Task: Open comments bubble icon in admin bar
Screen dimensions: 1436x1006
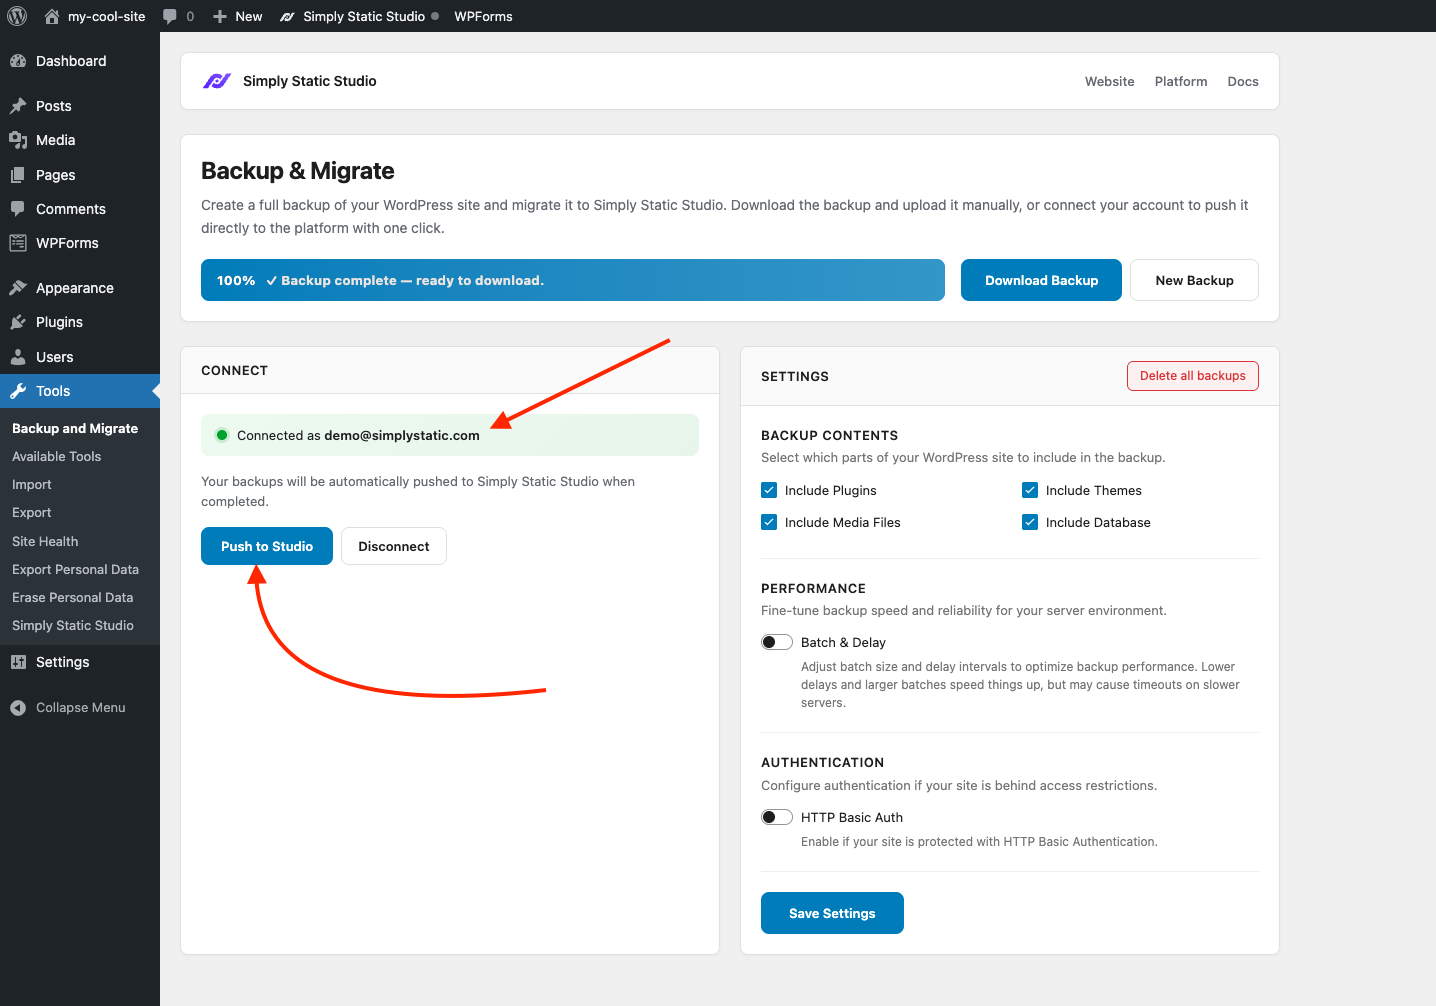Action: click(170, 17)
